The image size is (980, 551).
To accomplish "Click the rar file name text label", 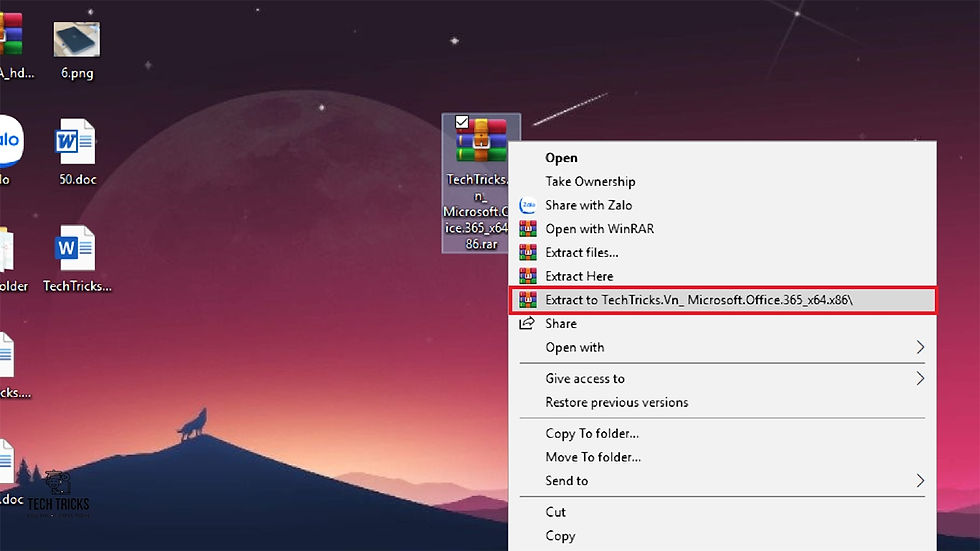I will [478, 212].
